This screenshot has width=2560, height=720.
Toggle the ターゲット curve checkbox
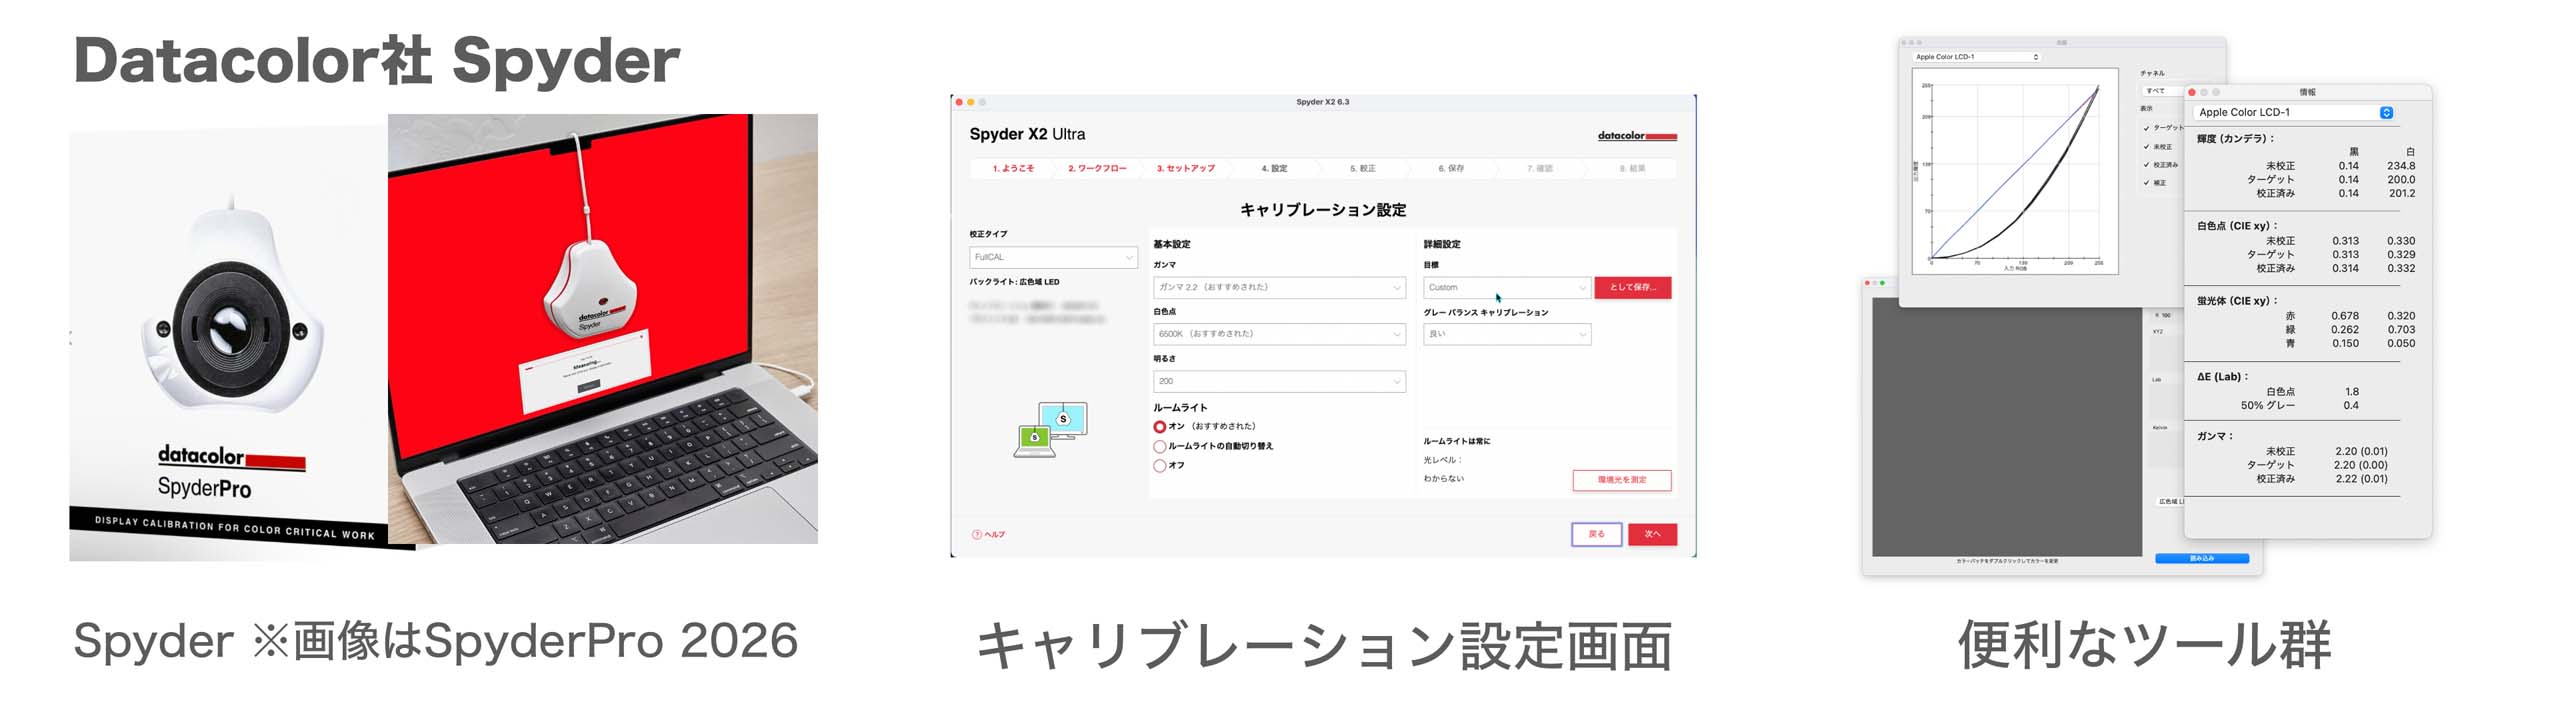pos(2146,128)
